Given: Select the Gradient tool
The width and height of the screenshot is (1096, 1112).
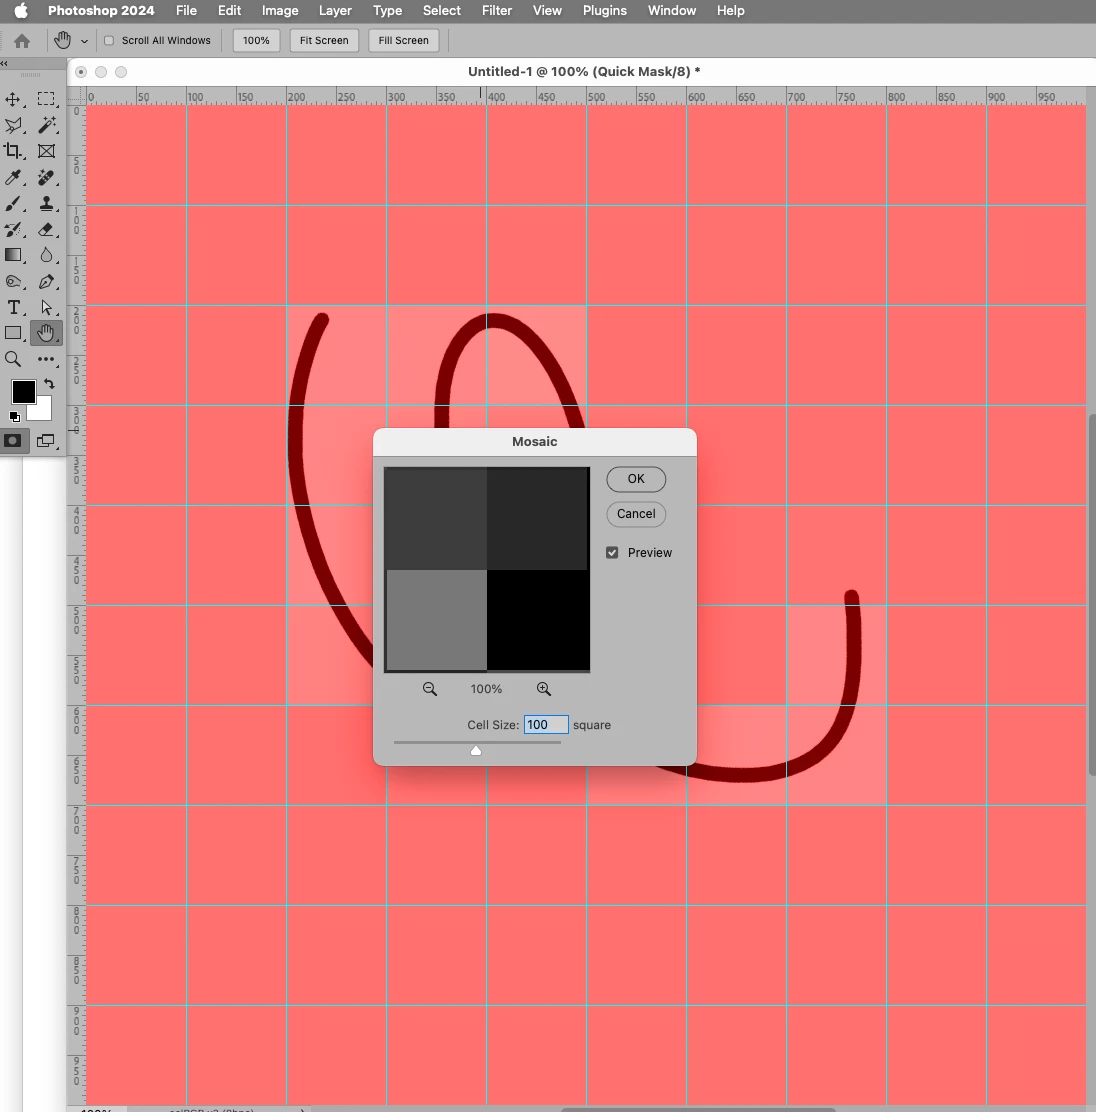Looking at the screenshot, I should click(13, 255).
